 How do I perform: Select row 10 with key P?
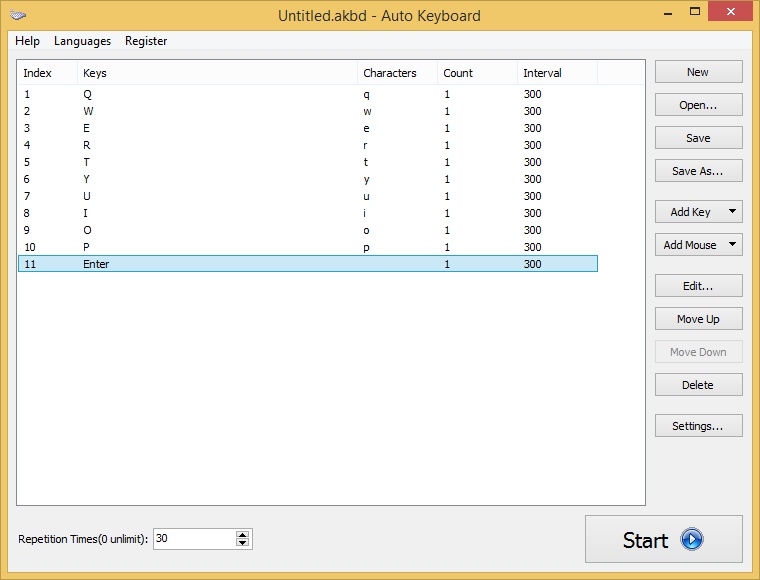[308, 247]
